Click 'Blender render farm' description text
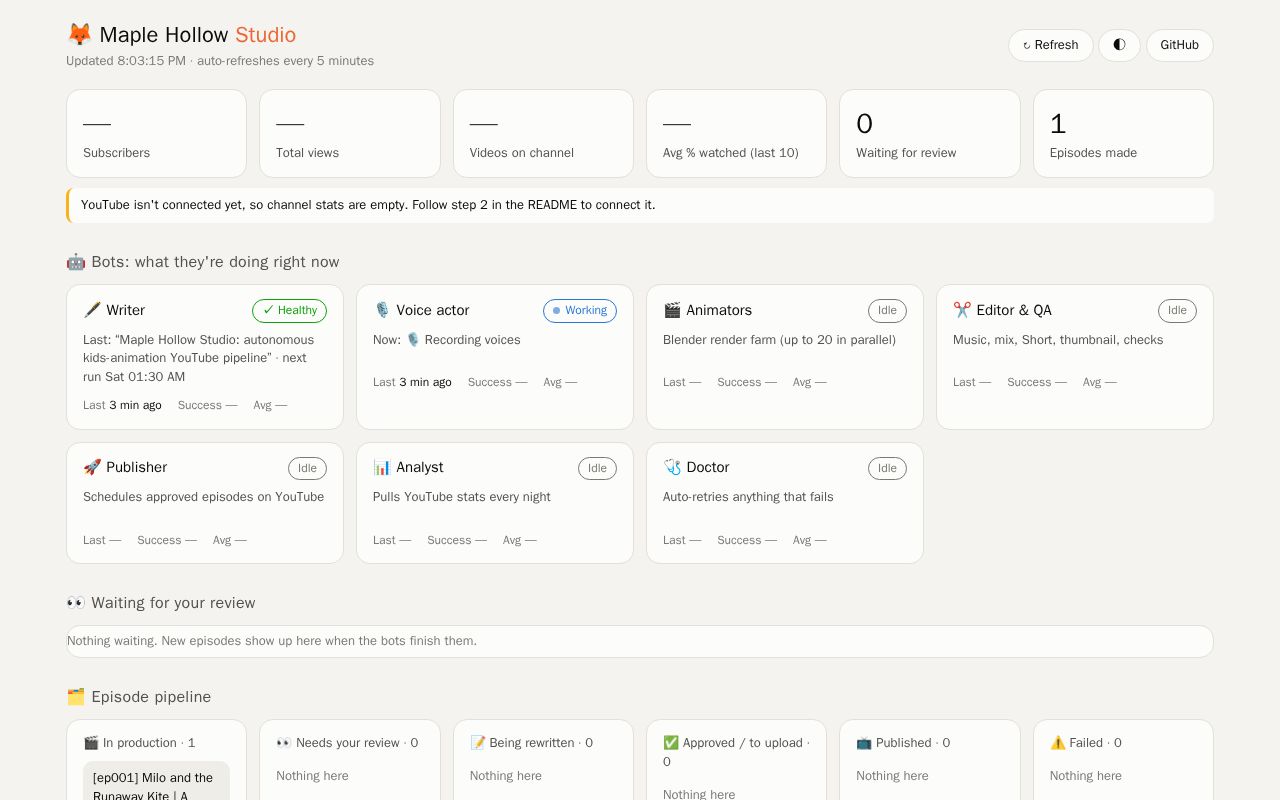 point(779,340)
